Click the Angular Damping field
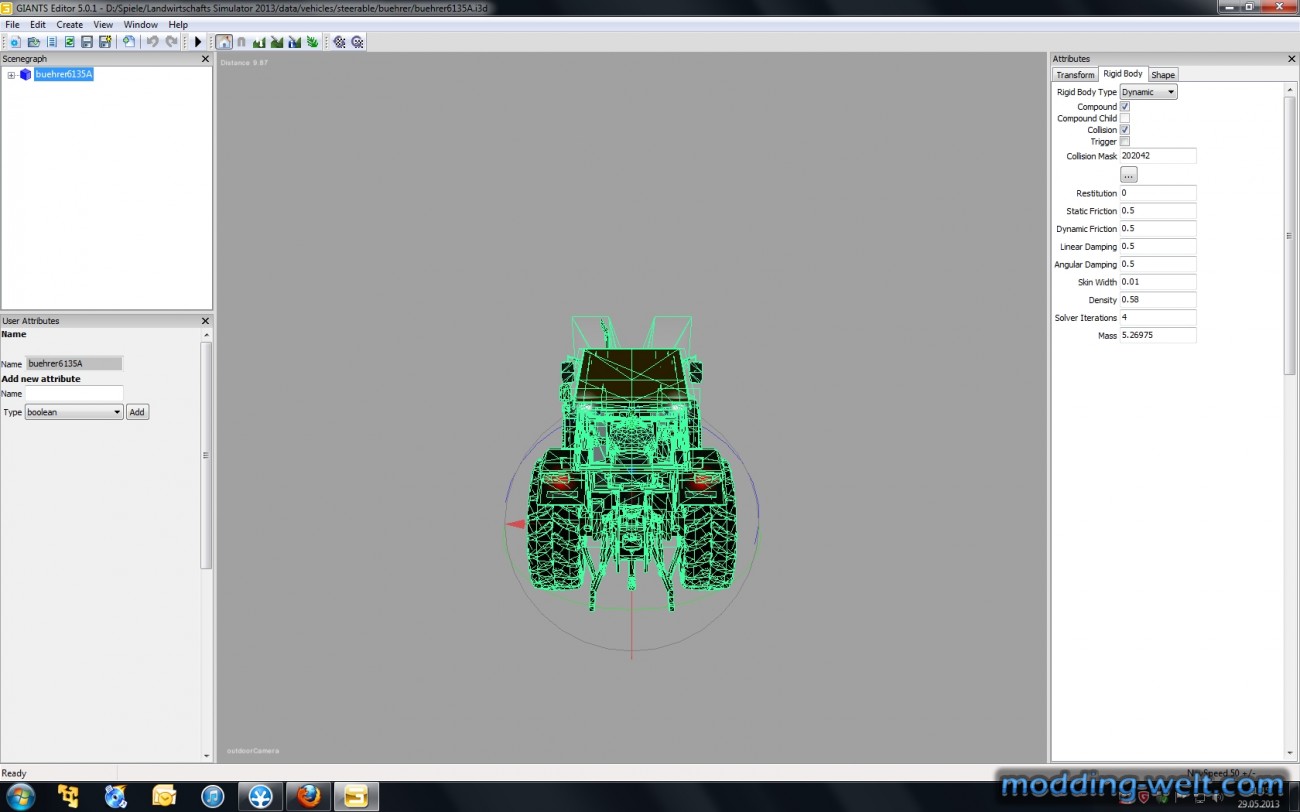 [x=1158, y=264]
